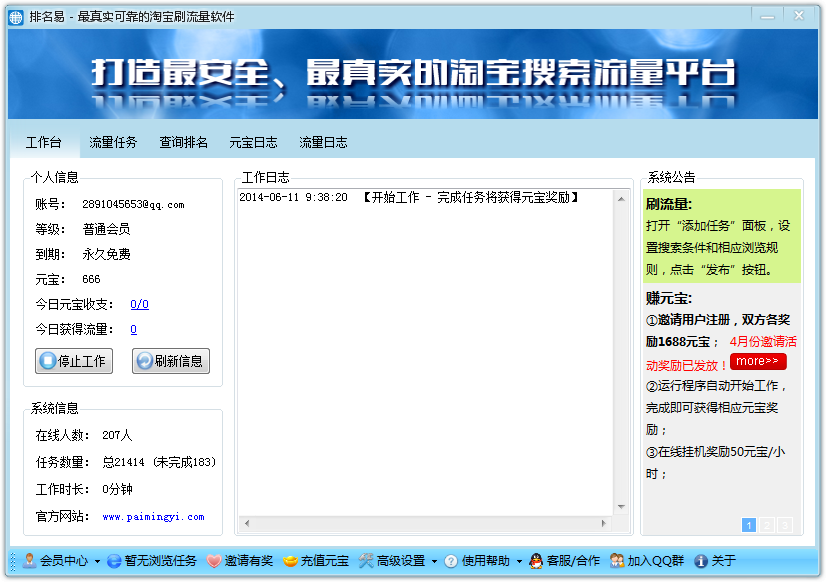Click the 工作时长 0分钟 value
Image resolution: width=826 pixels, height=582 pixels.
pyautogui.click(x=117, y=489)
